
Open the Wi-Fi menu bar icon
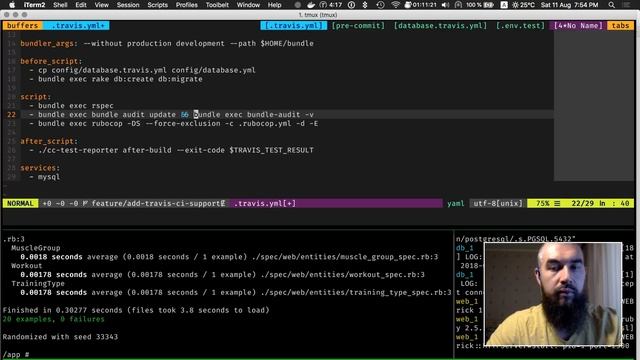[395, 5]
